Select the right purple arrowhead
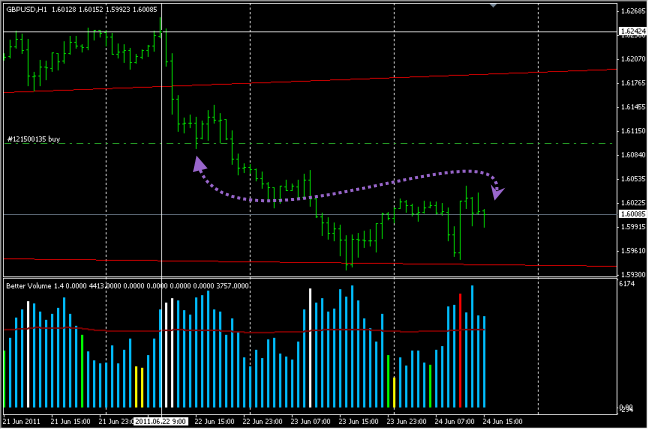 [497, 191]
